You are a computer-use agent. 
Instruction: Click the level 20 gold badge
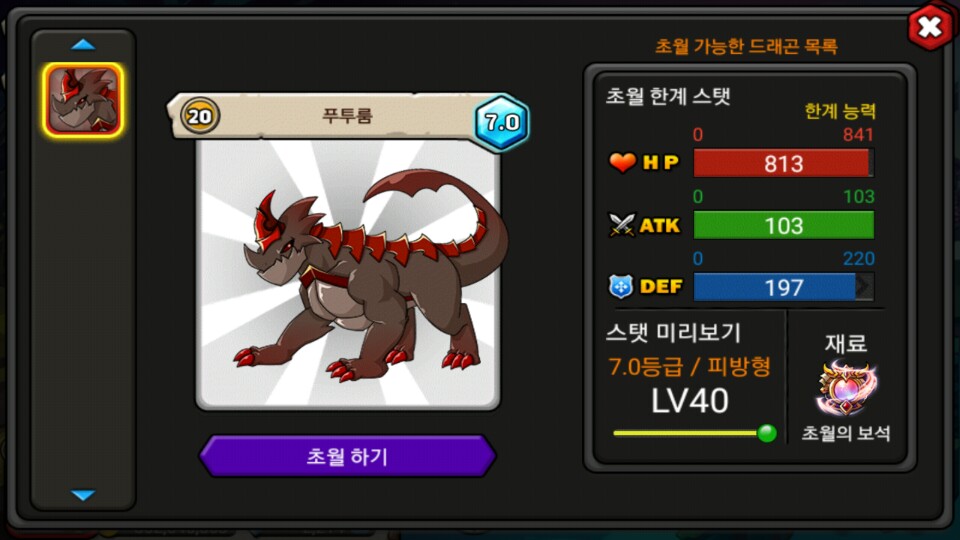200,115
